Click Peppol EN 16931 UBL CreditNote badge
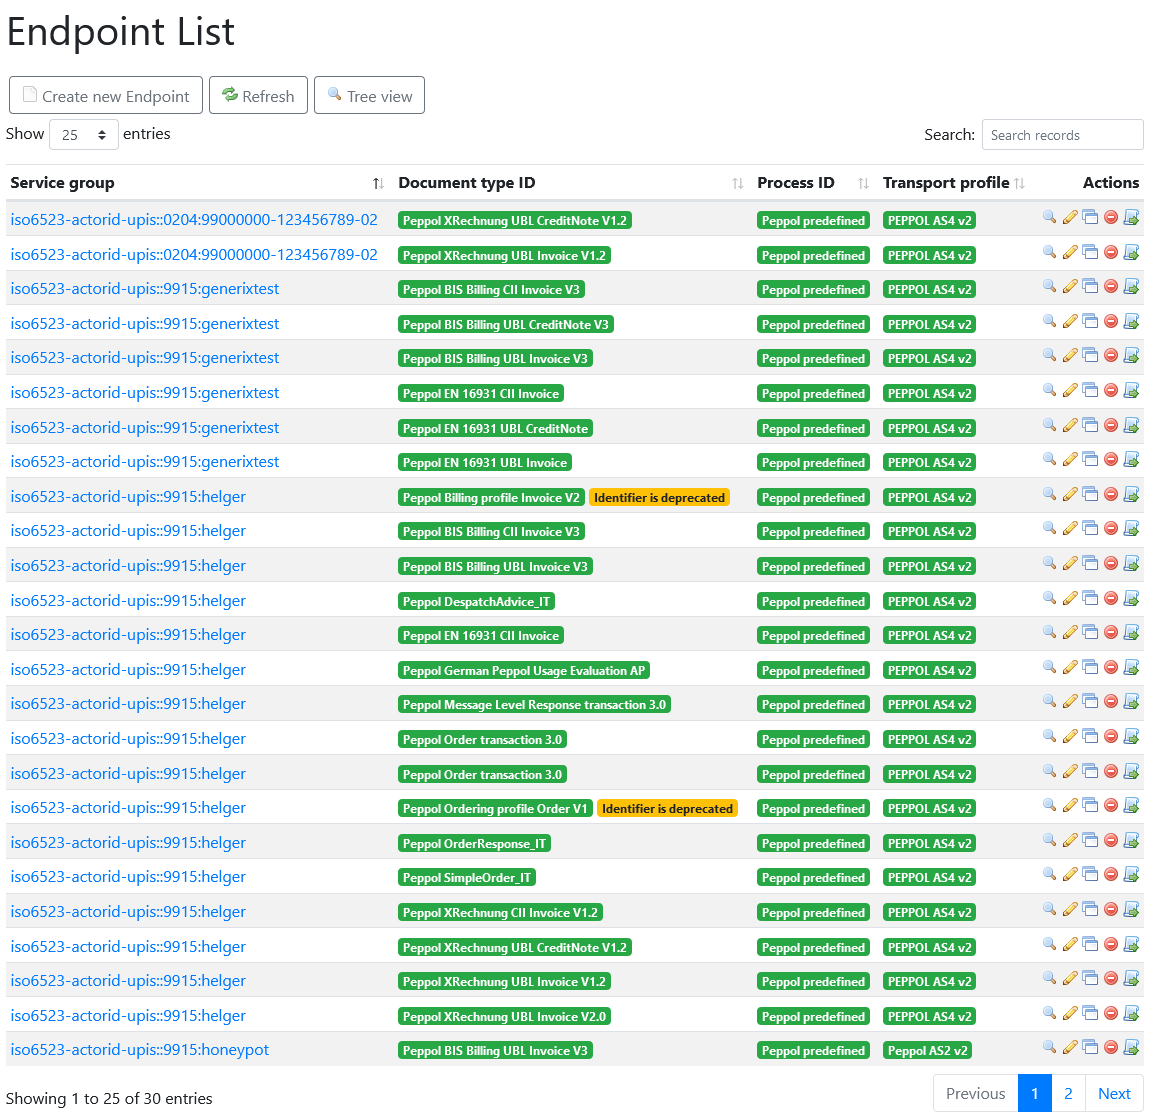 (495, 429)
